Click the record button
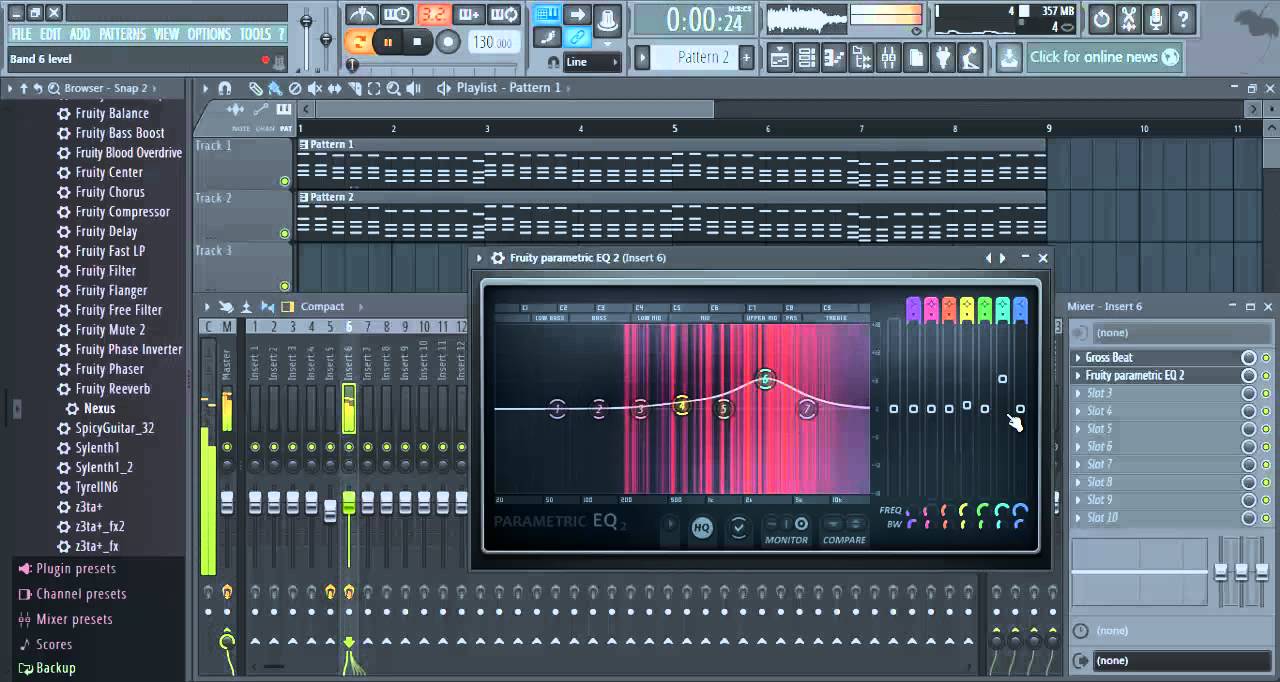This screenshot has width=1280, height=682. tap(448, 42)
